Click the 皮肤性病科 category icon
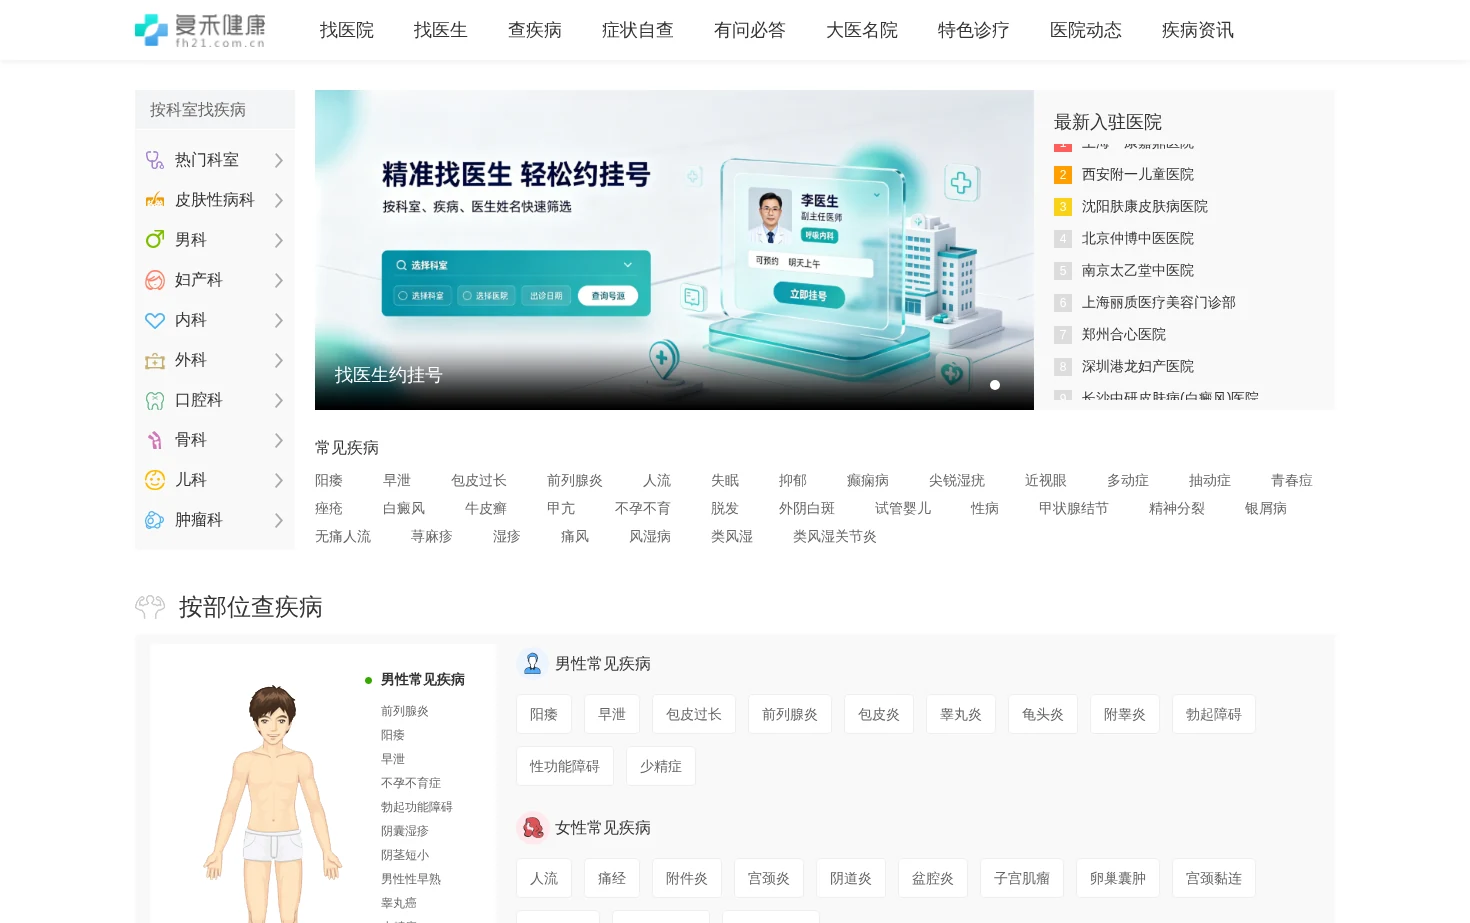 tap(155, 200)
